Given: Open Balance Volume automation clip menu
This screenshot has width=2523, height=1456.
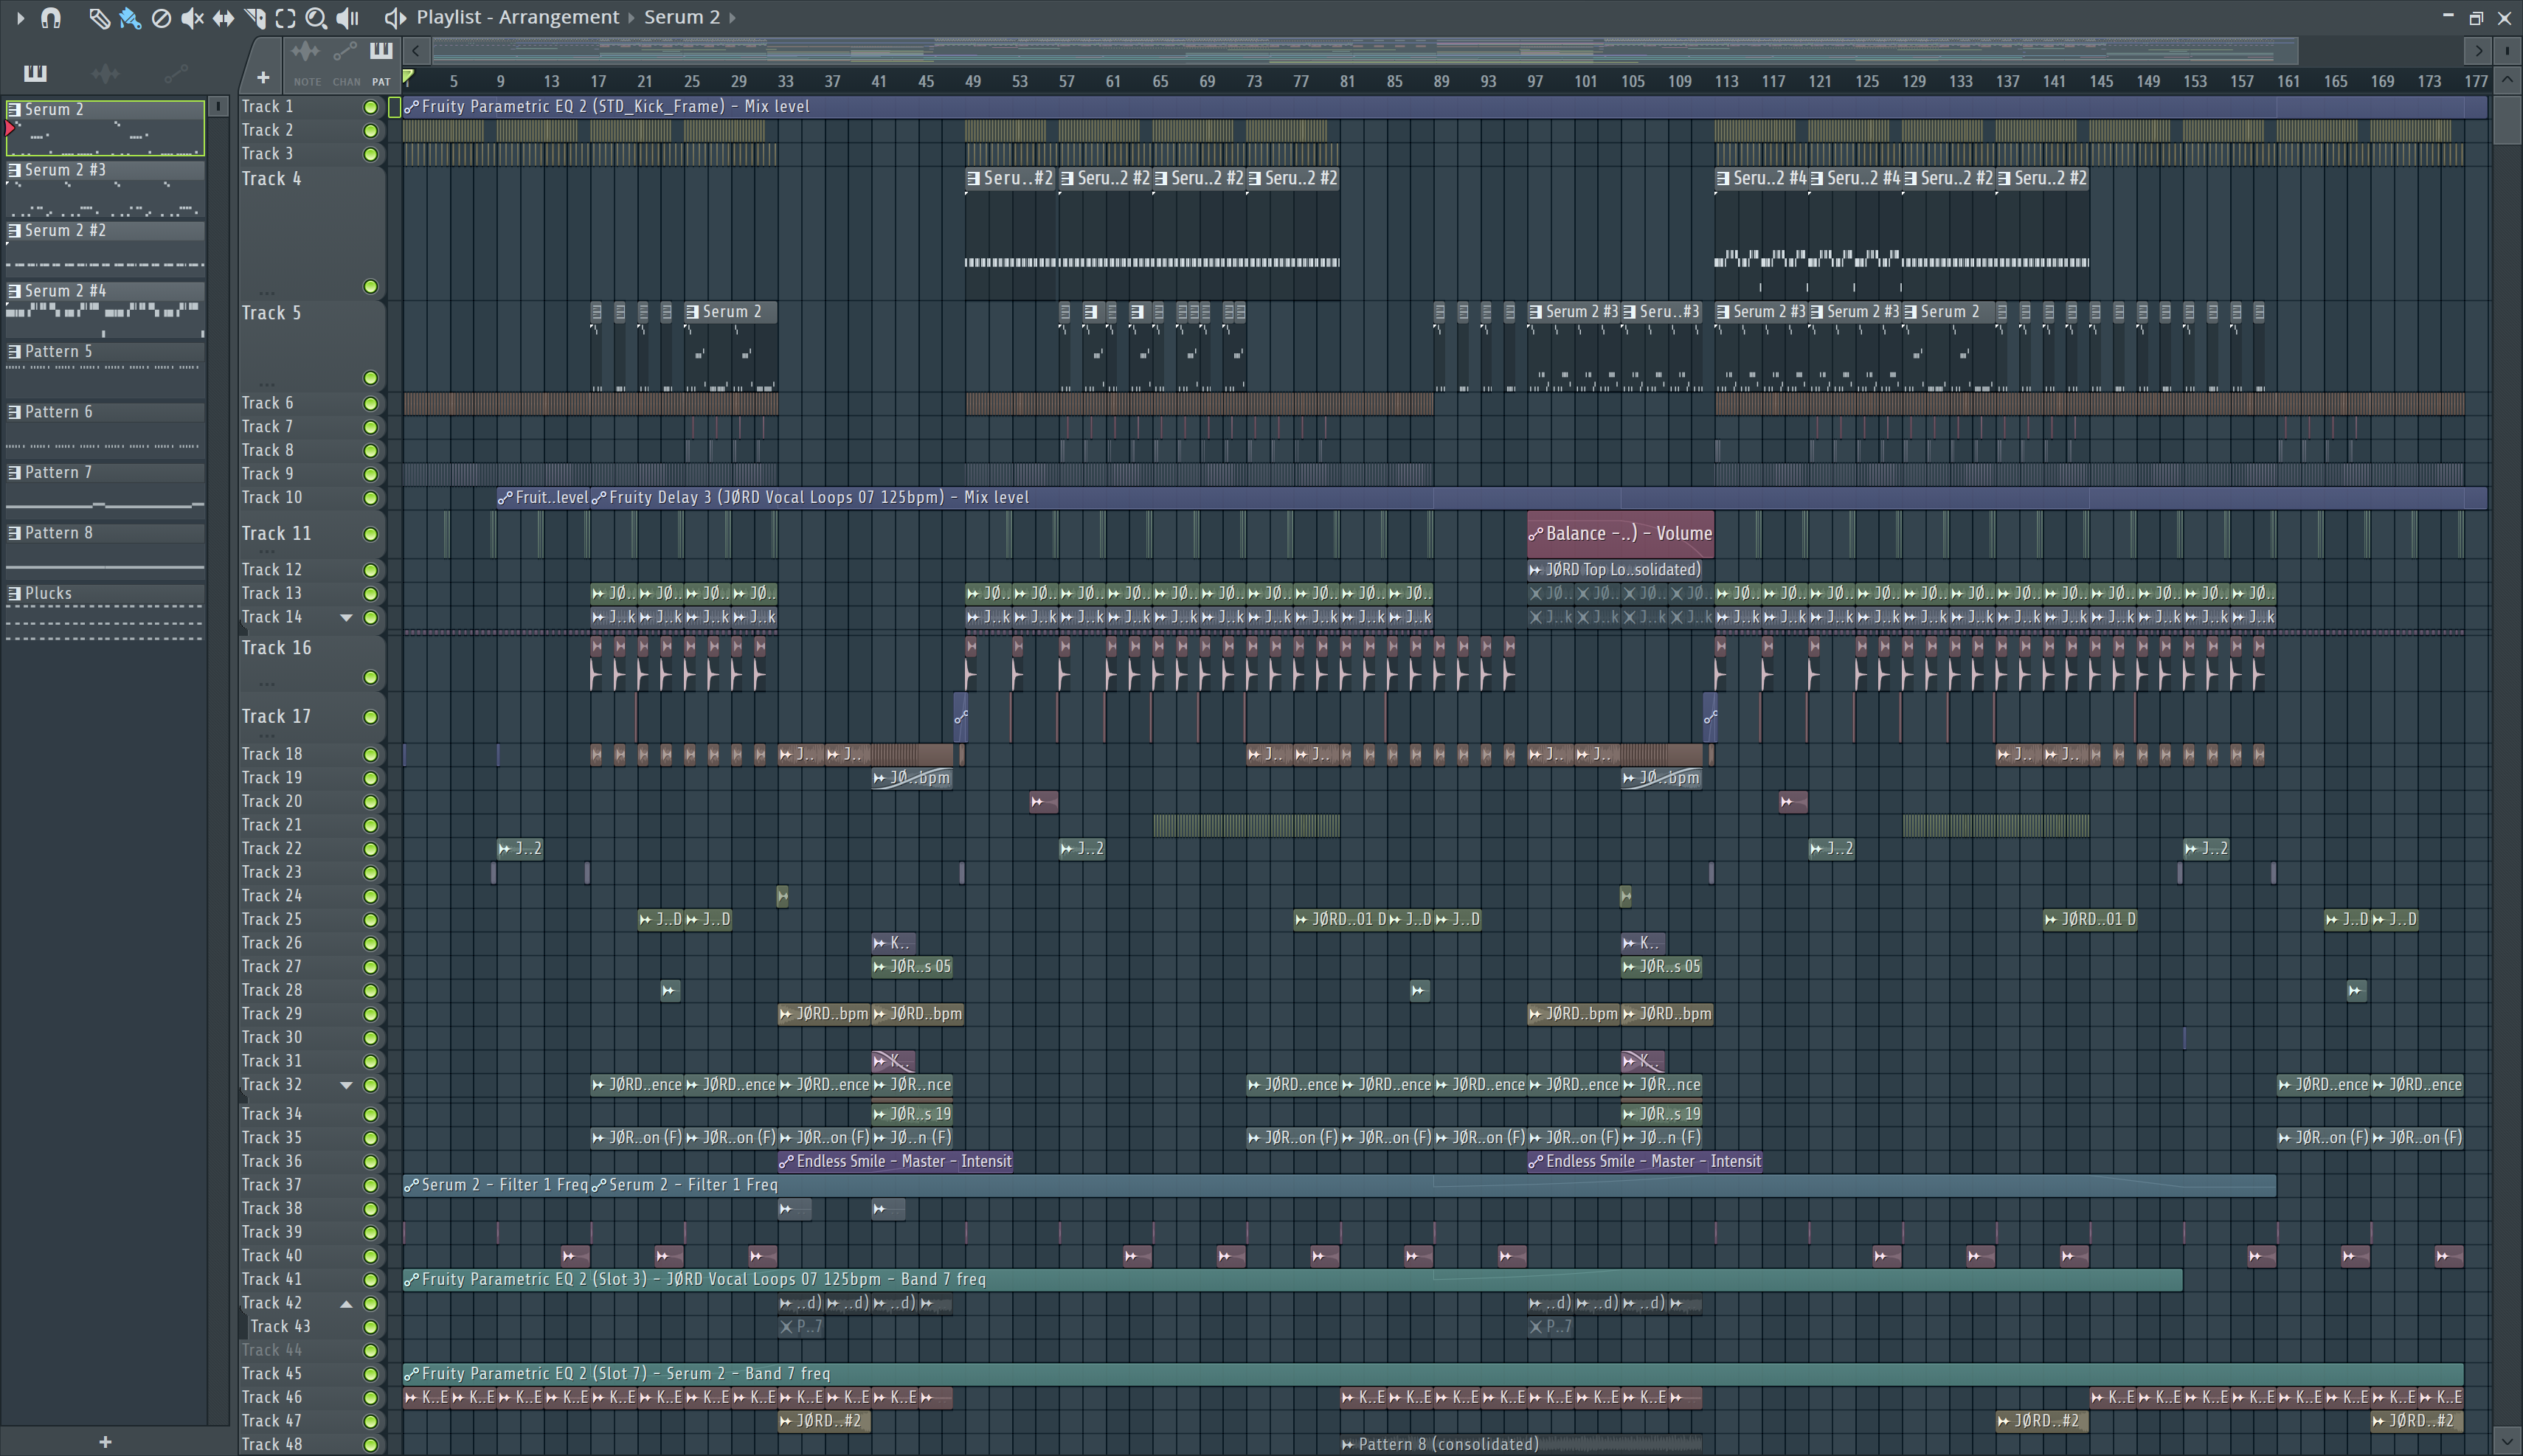Looking at the screenshot, I should (x=1536, y=534).
